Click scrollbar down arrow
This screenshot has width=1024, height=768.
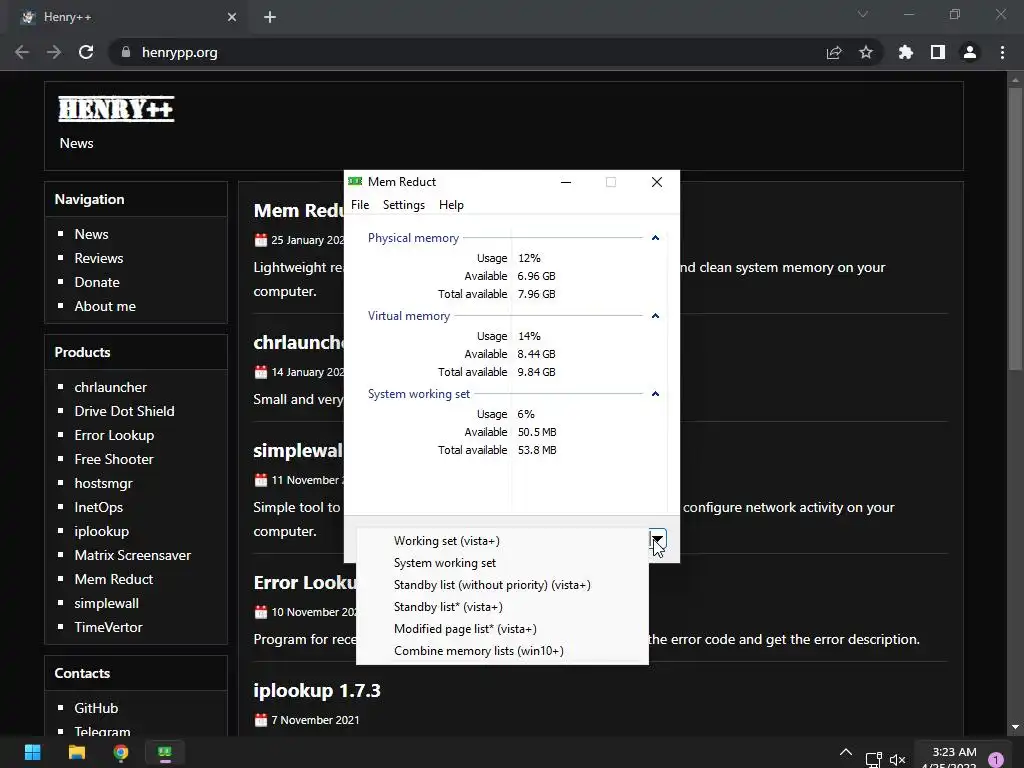tap(1015, 727)
